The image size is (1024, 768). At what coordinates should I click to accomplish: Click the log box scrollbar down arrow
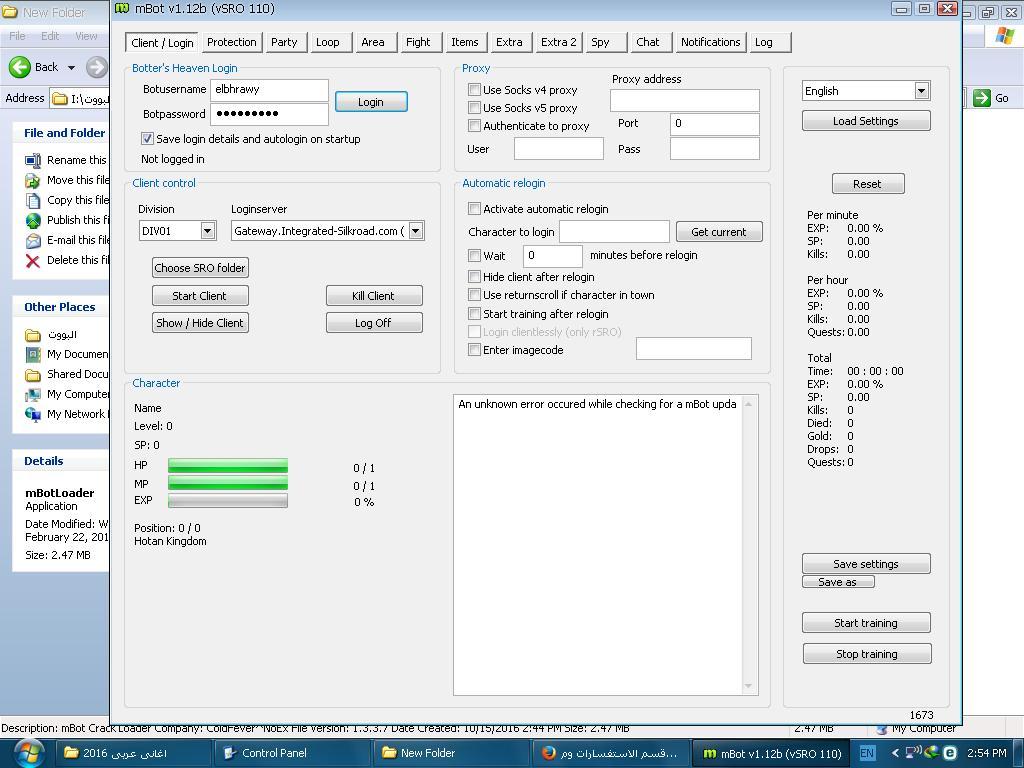(x=748, y=686)
